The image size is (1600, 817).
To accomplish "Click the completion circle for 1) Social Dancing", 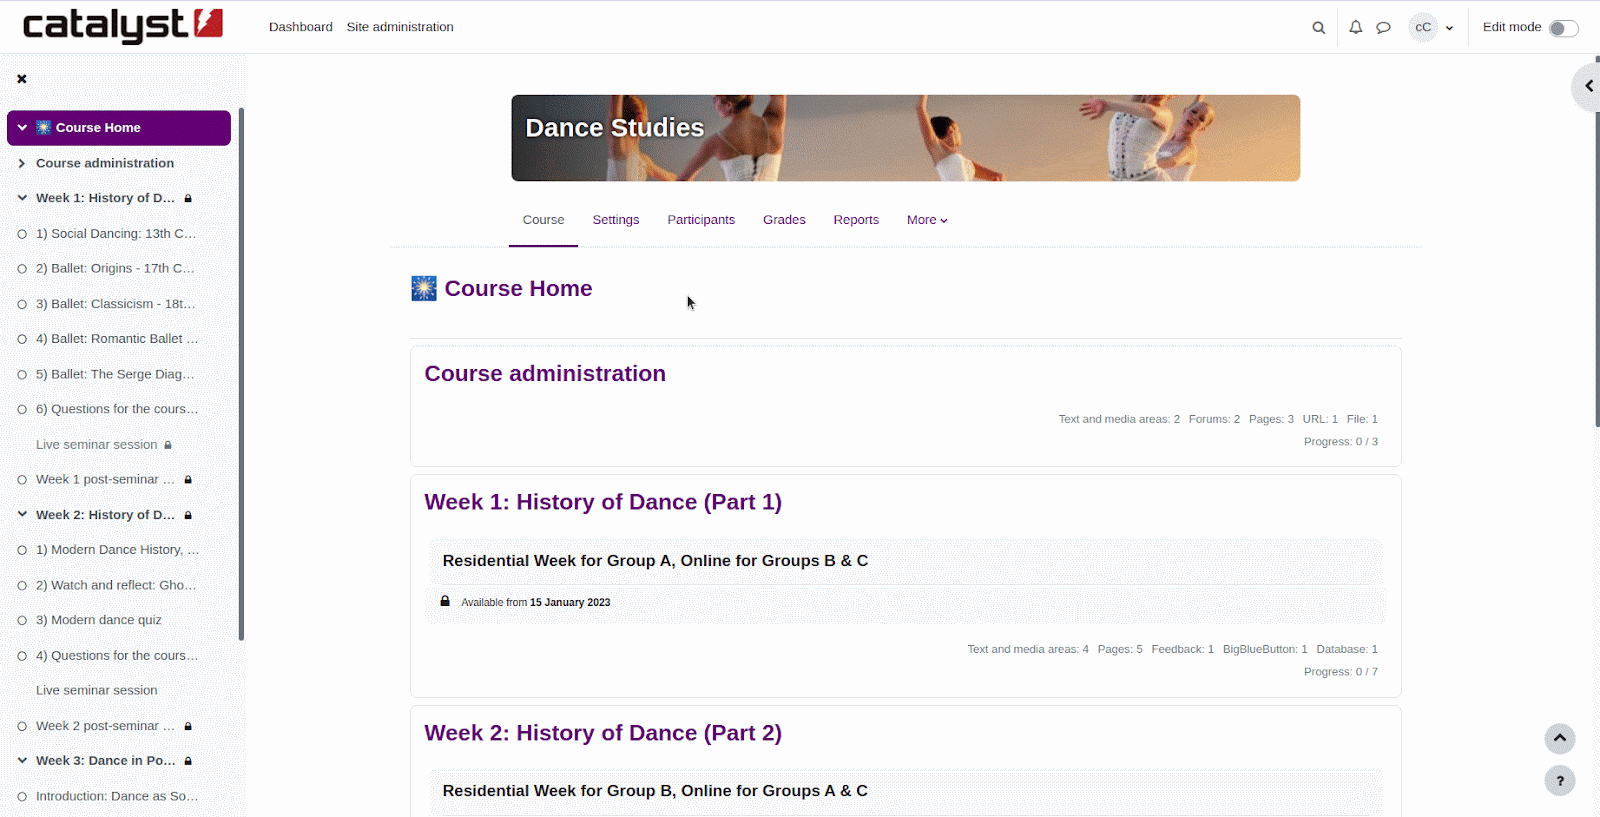I will click(22, 234).
